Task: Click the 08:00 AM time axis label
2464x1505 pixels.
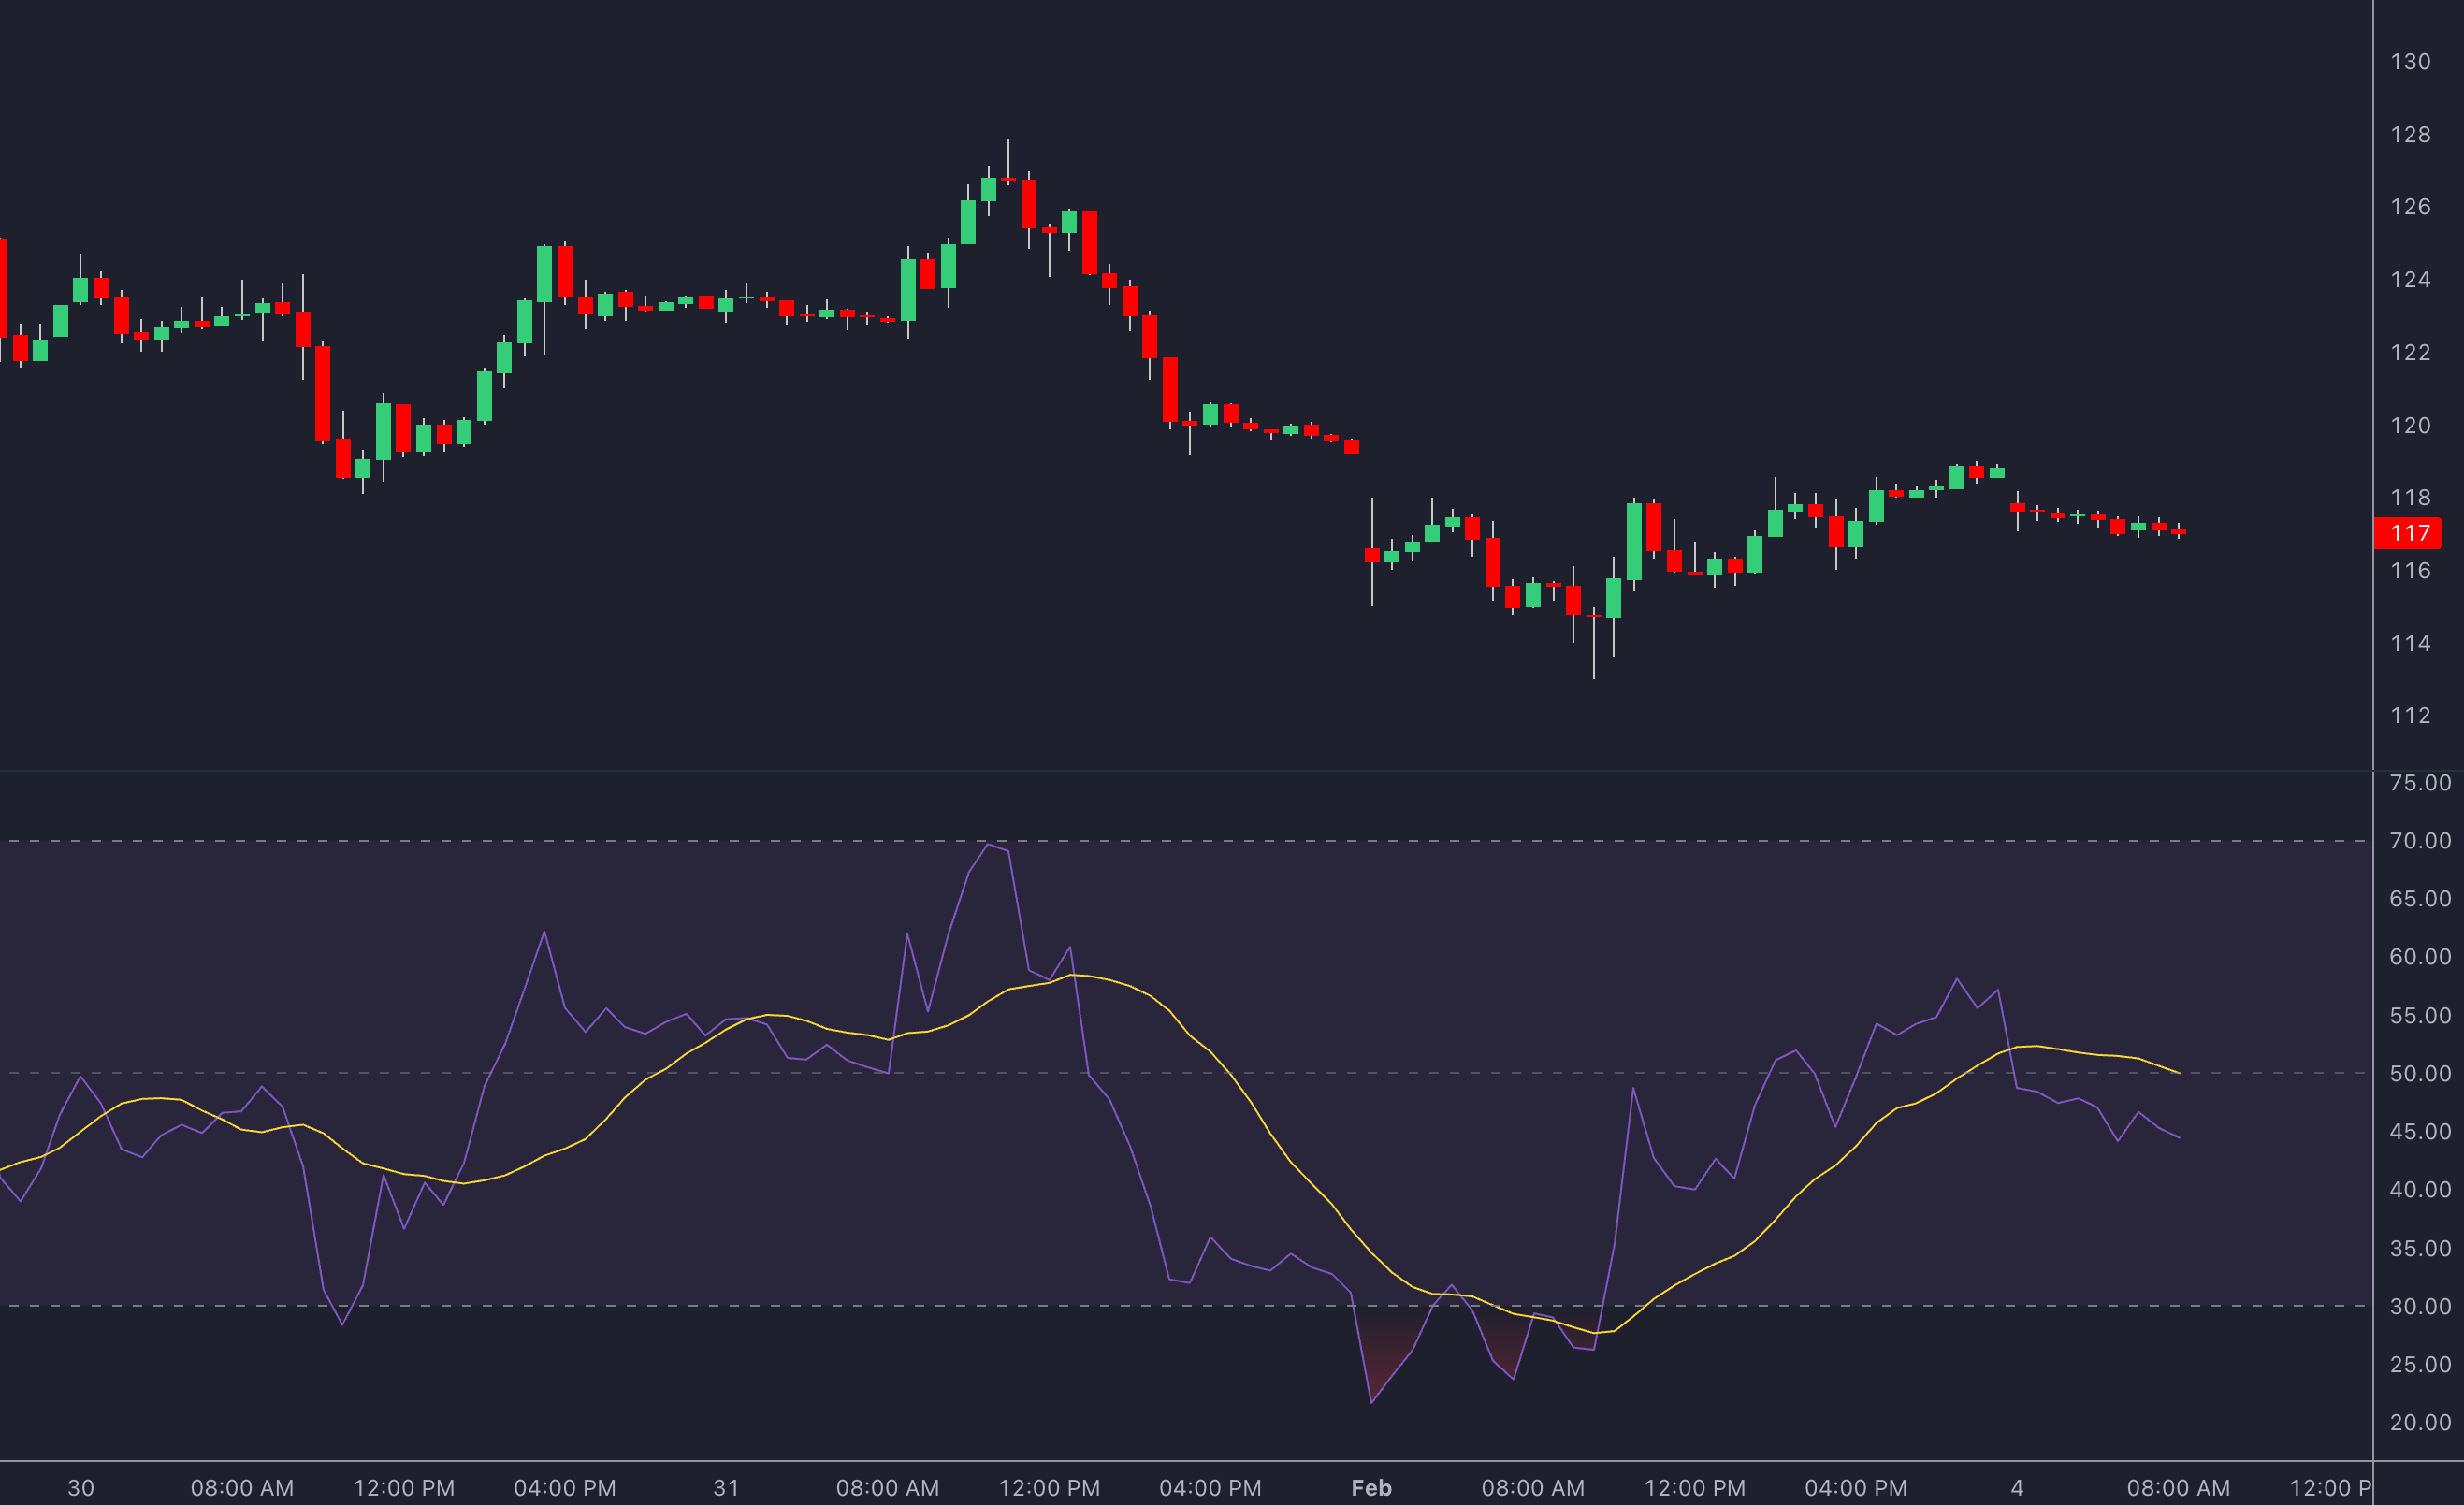Action: 243,1487
